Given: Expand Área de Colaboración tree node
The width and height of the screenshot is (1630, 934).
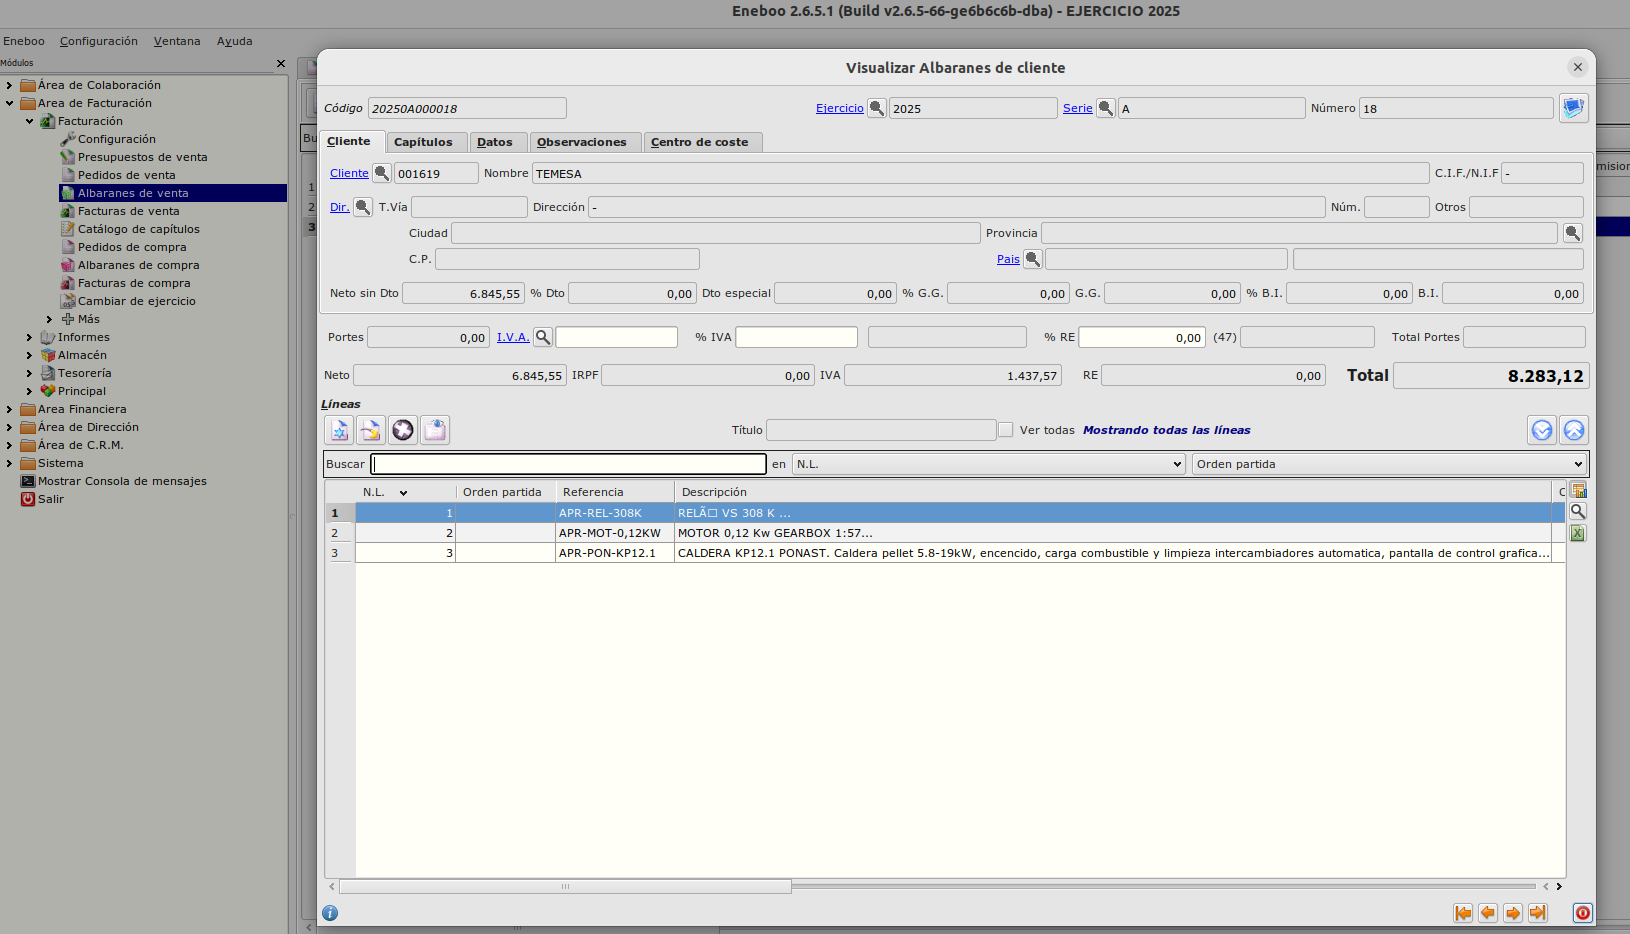Looking at the screenshot, I should pos(10,85).
